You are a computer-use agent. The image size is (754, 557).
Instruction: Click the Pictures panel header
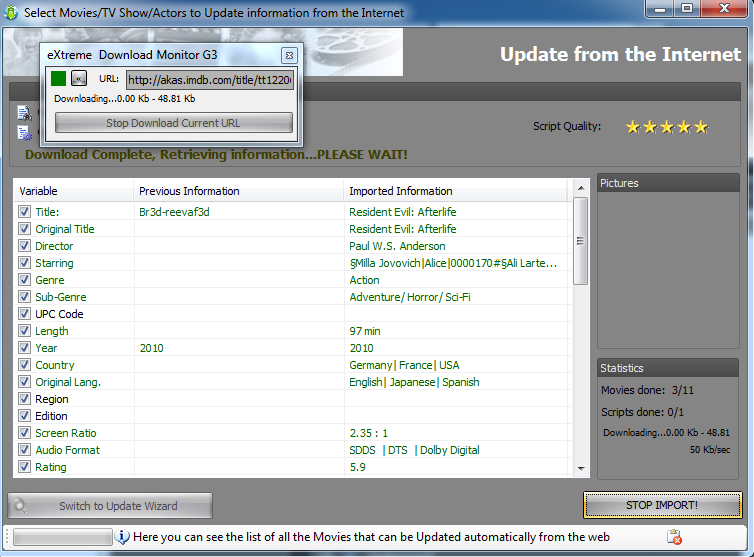pyautogui.click(x=668, y=183)
